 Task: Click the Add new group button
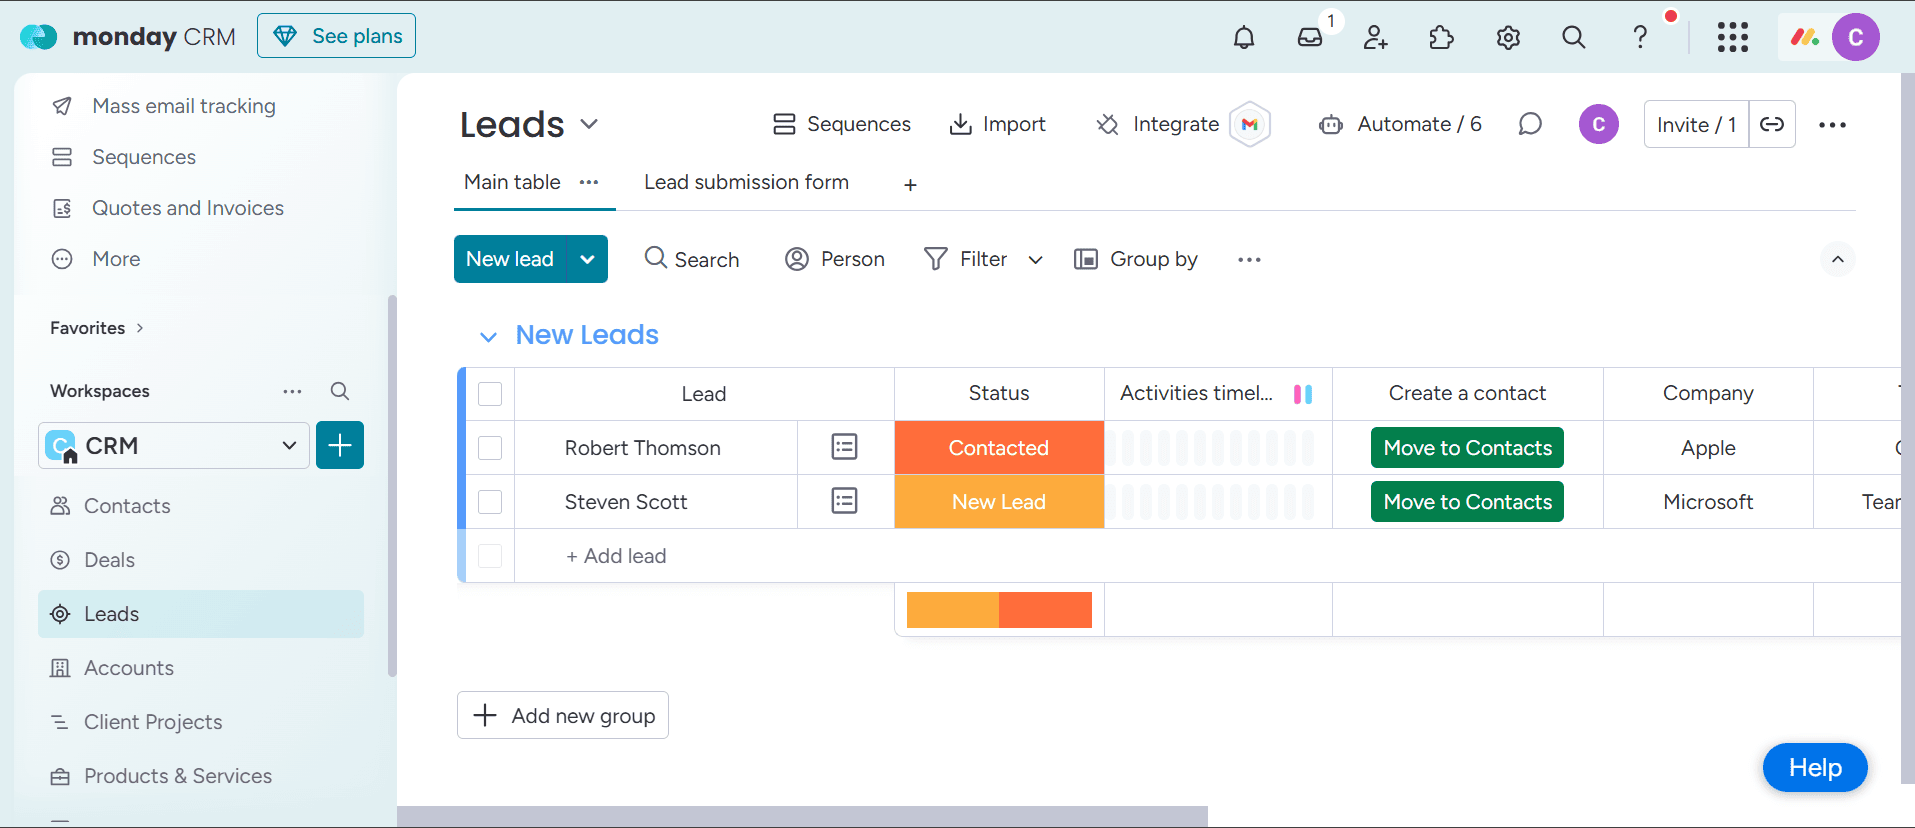[563, 715]
